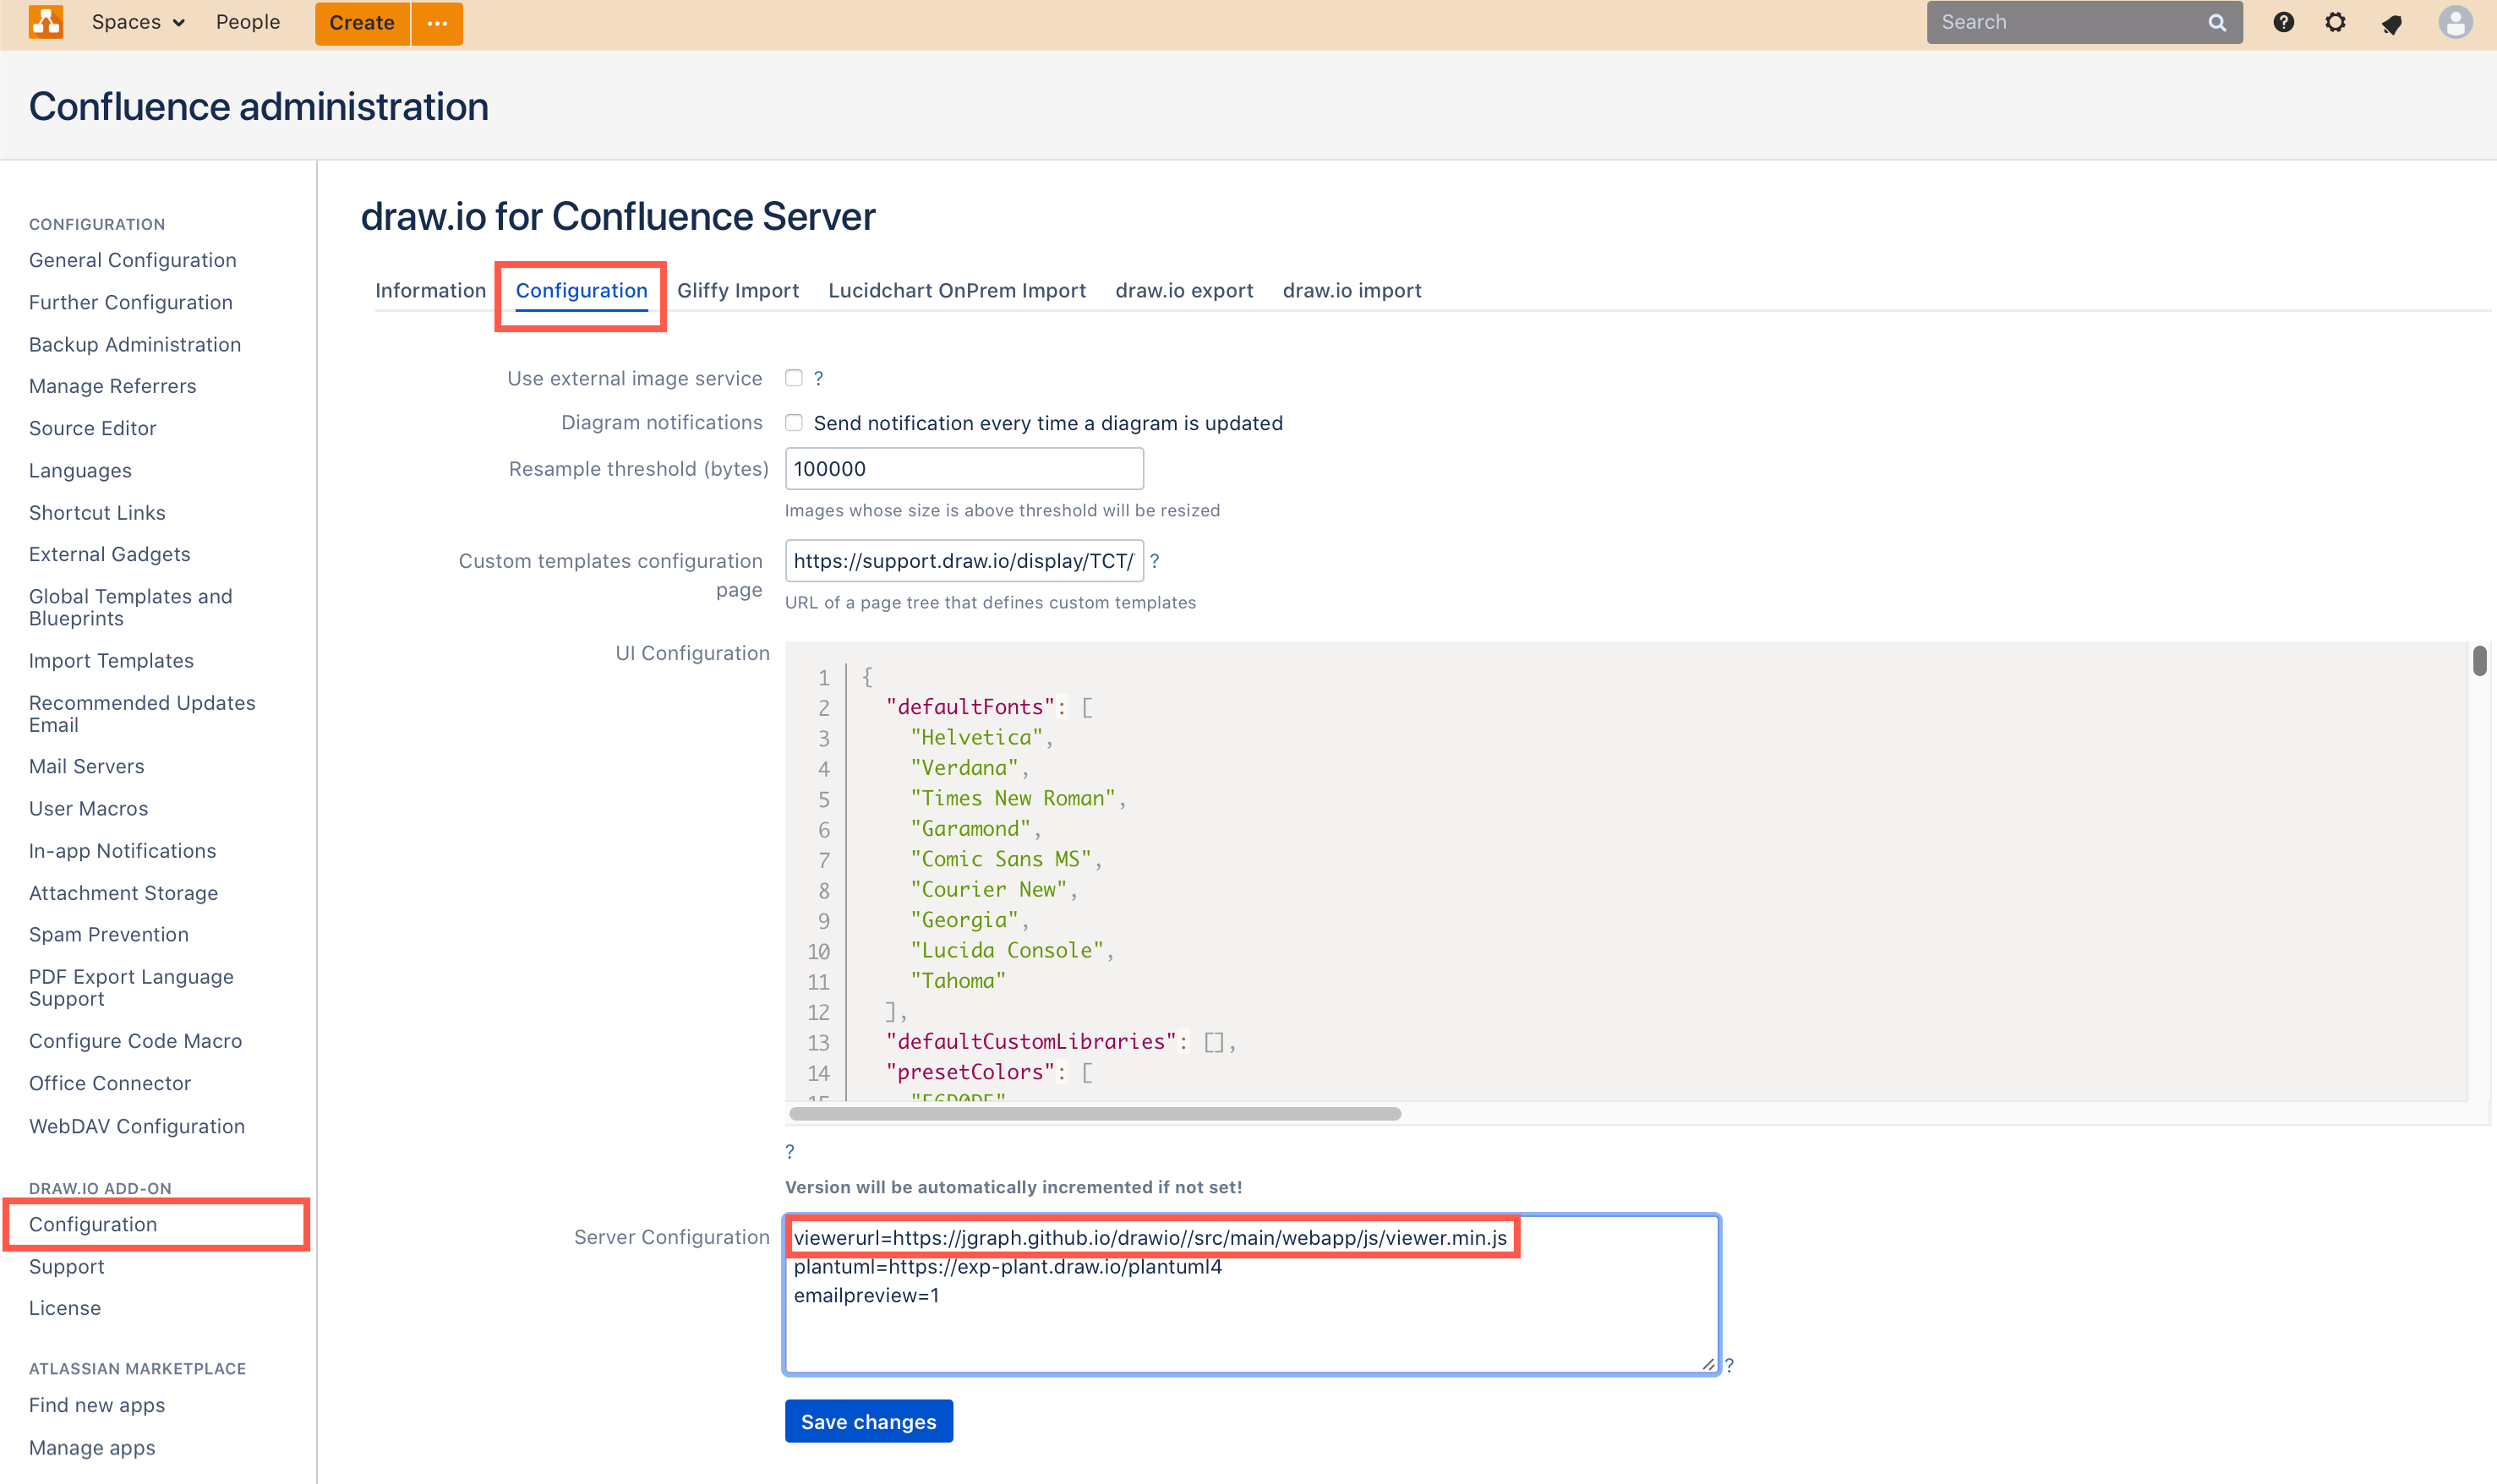Viewport: 2497px width, 1484px height.
Task: Click the search magnifier icon
Action: pos(2218,21)
